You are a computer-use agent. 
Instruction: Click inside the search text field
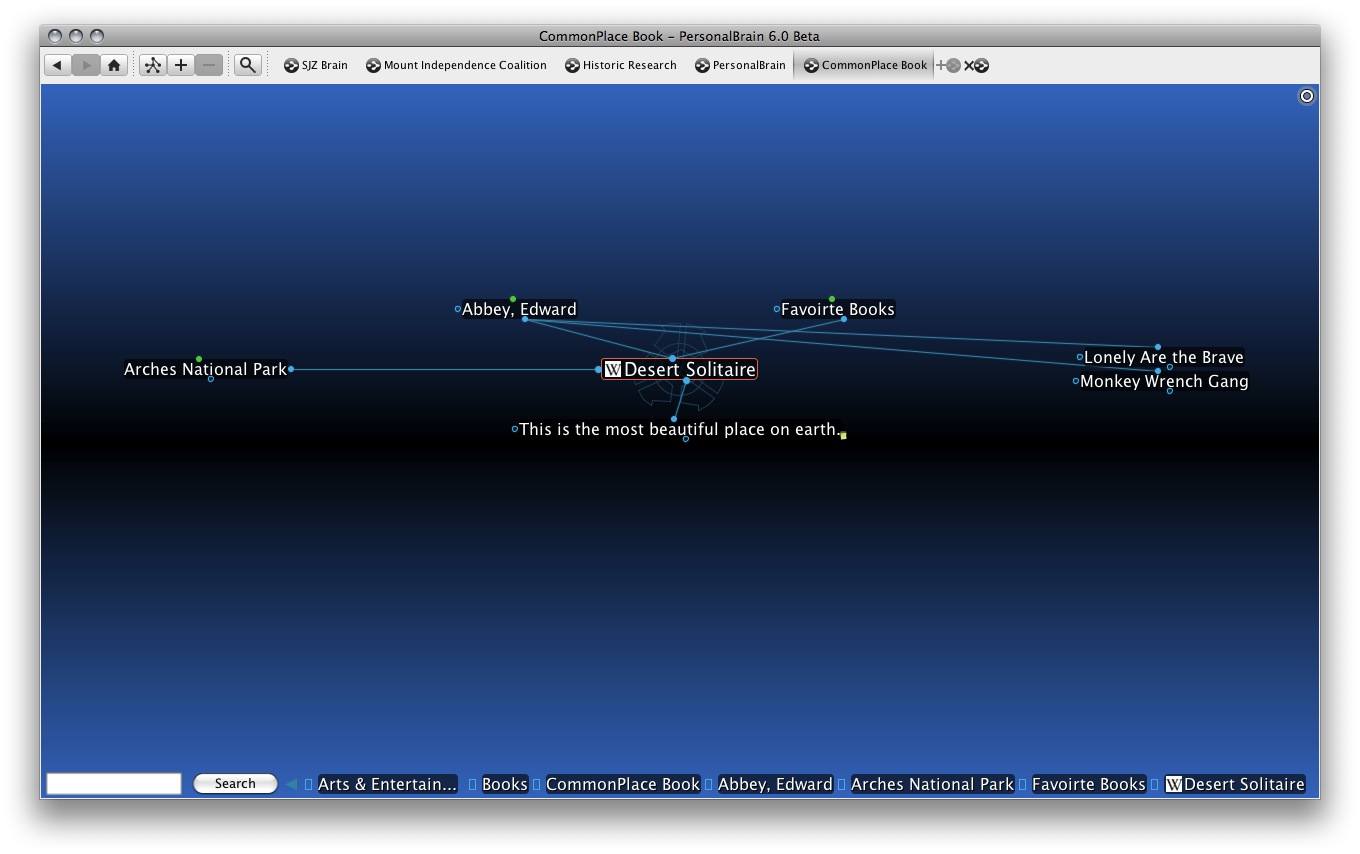(x=114, y=784)
